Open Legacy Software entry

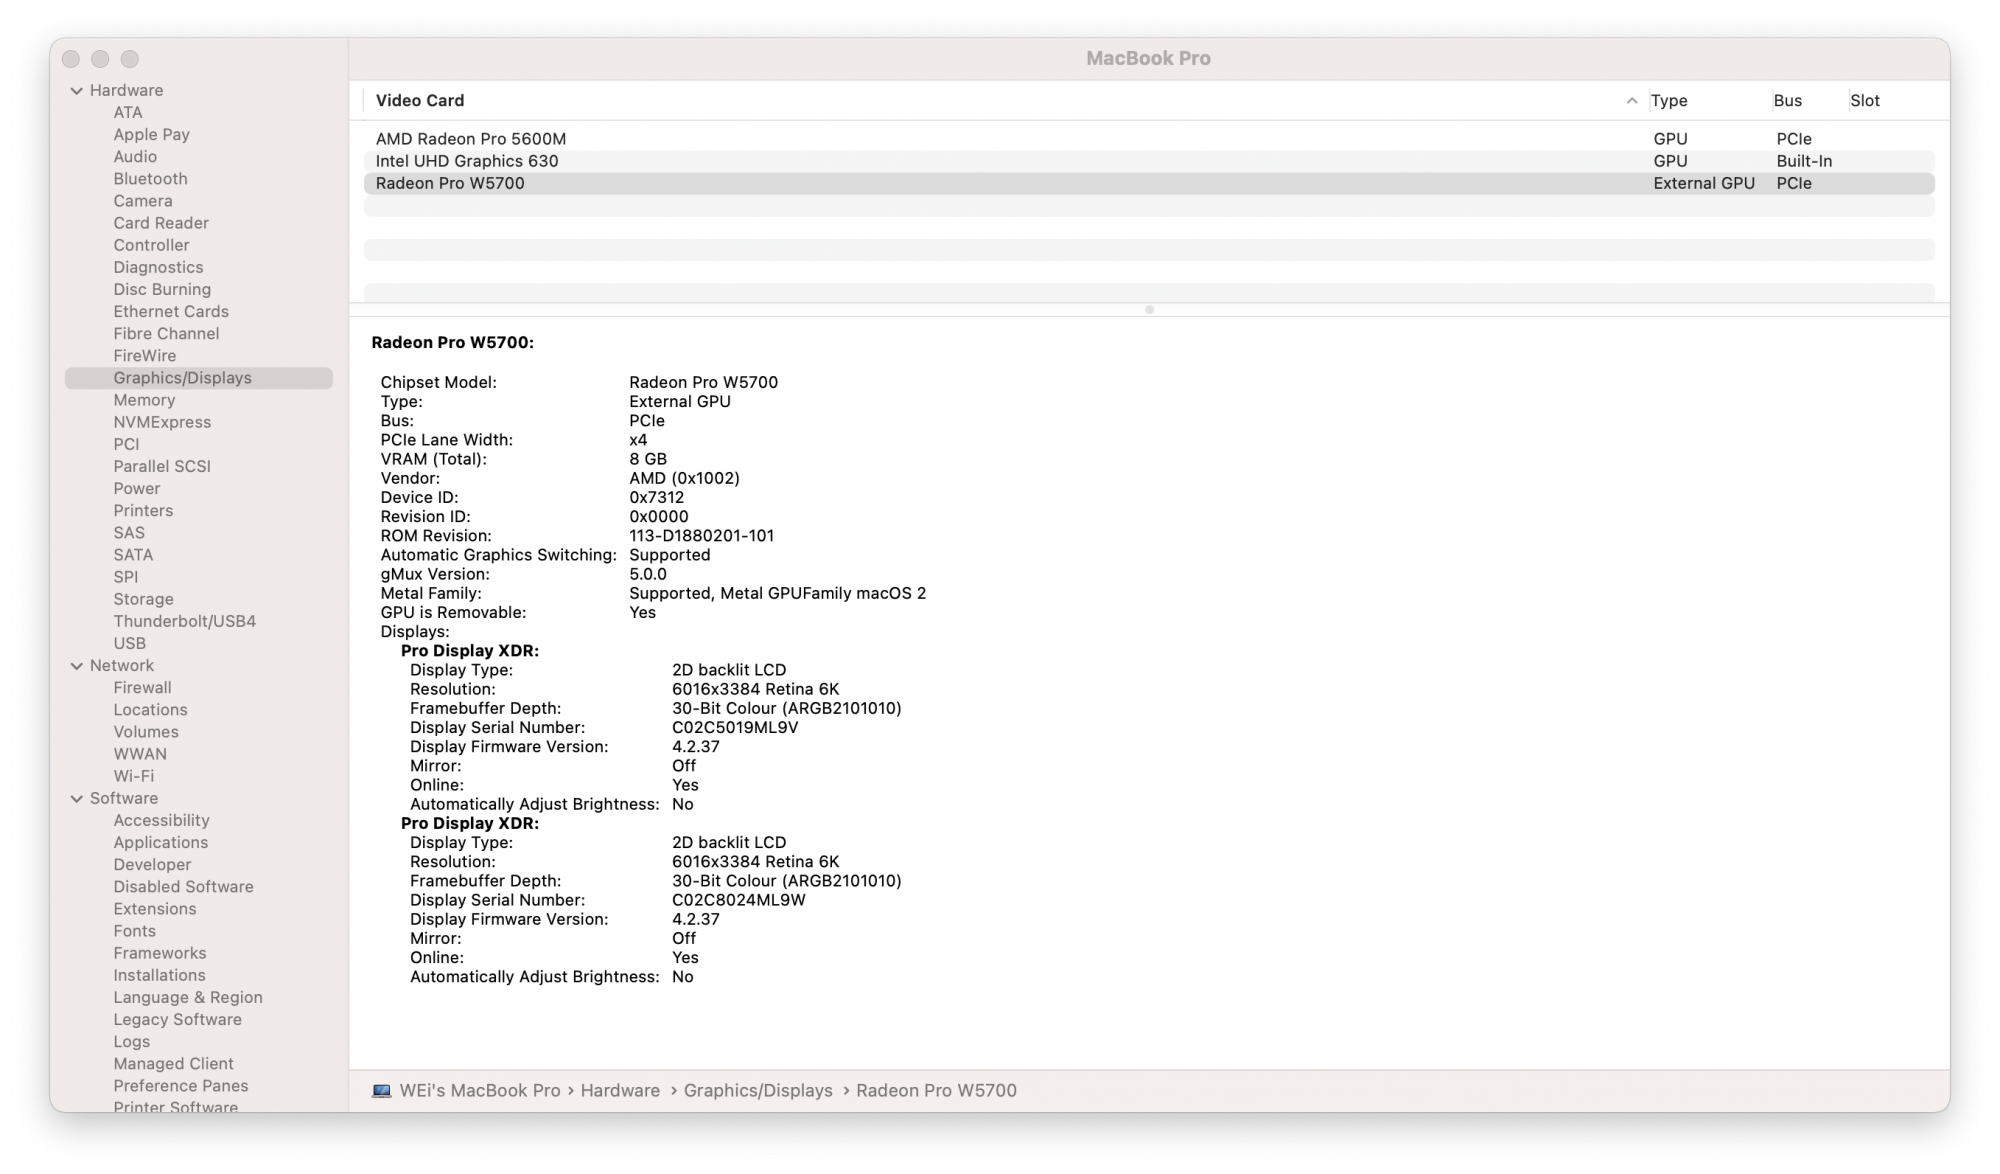[x=178, y=1020]
